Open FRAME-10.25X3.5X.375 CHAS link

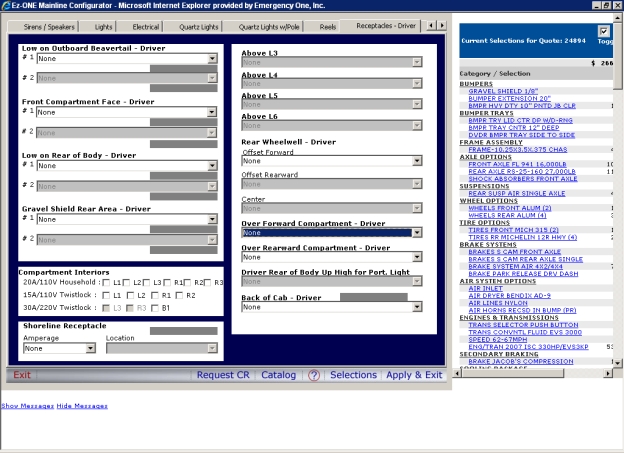pyautogui.click(x=518, y=150)
